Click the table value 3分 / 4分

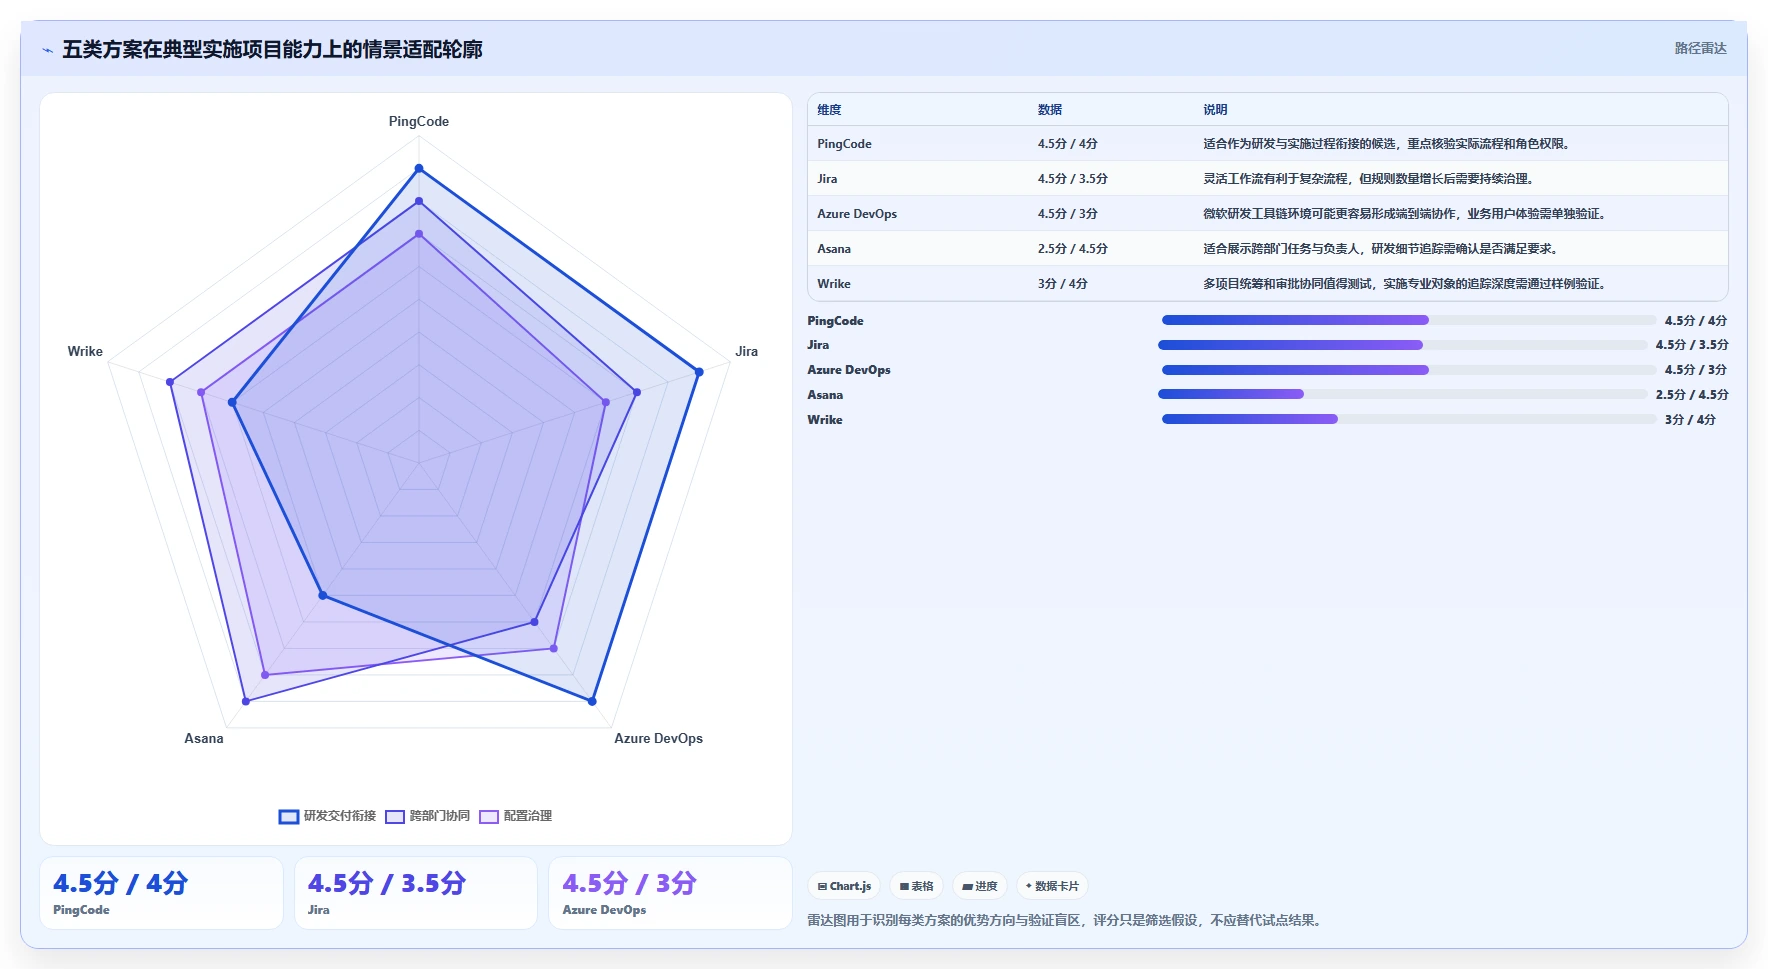pos(1062,284)
